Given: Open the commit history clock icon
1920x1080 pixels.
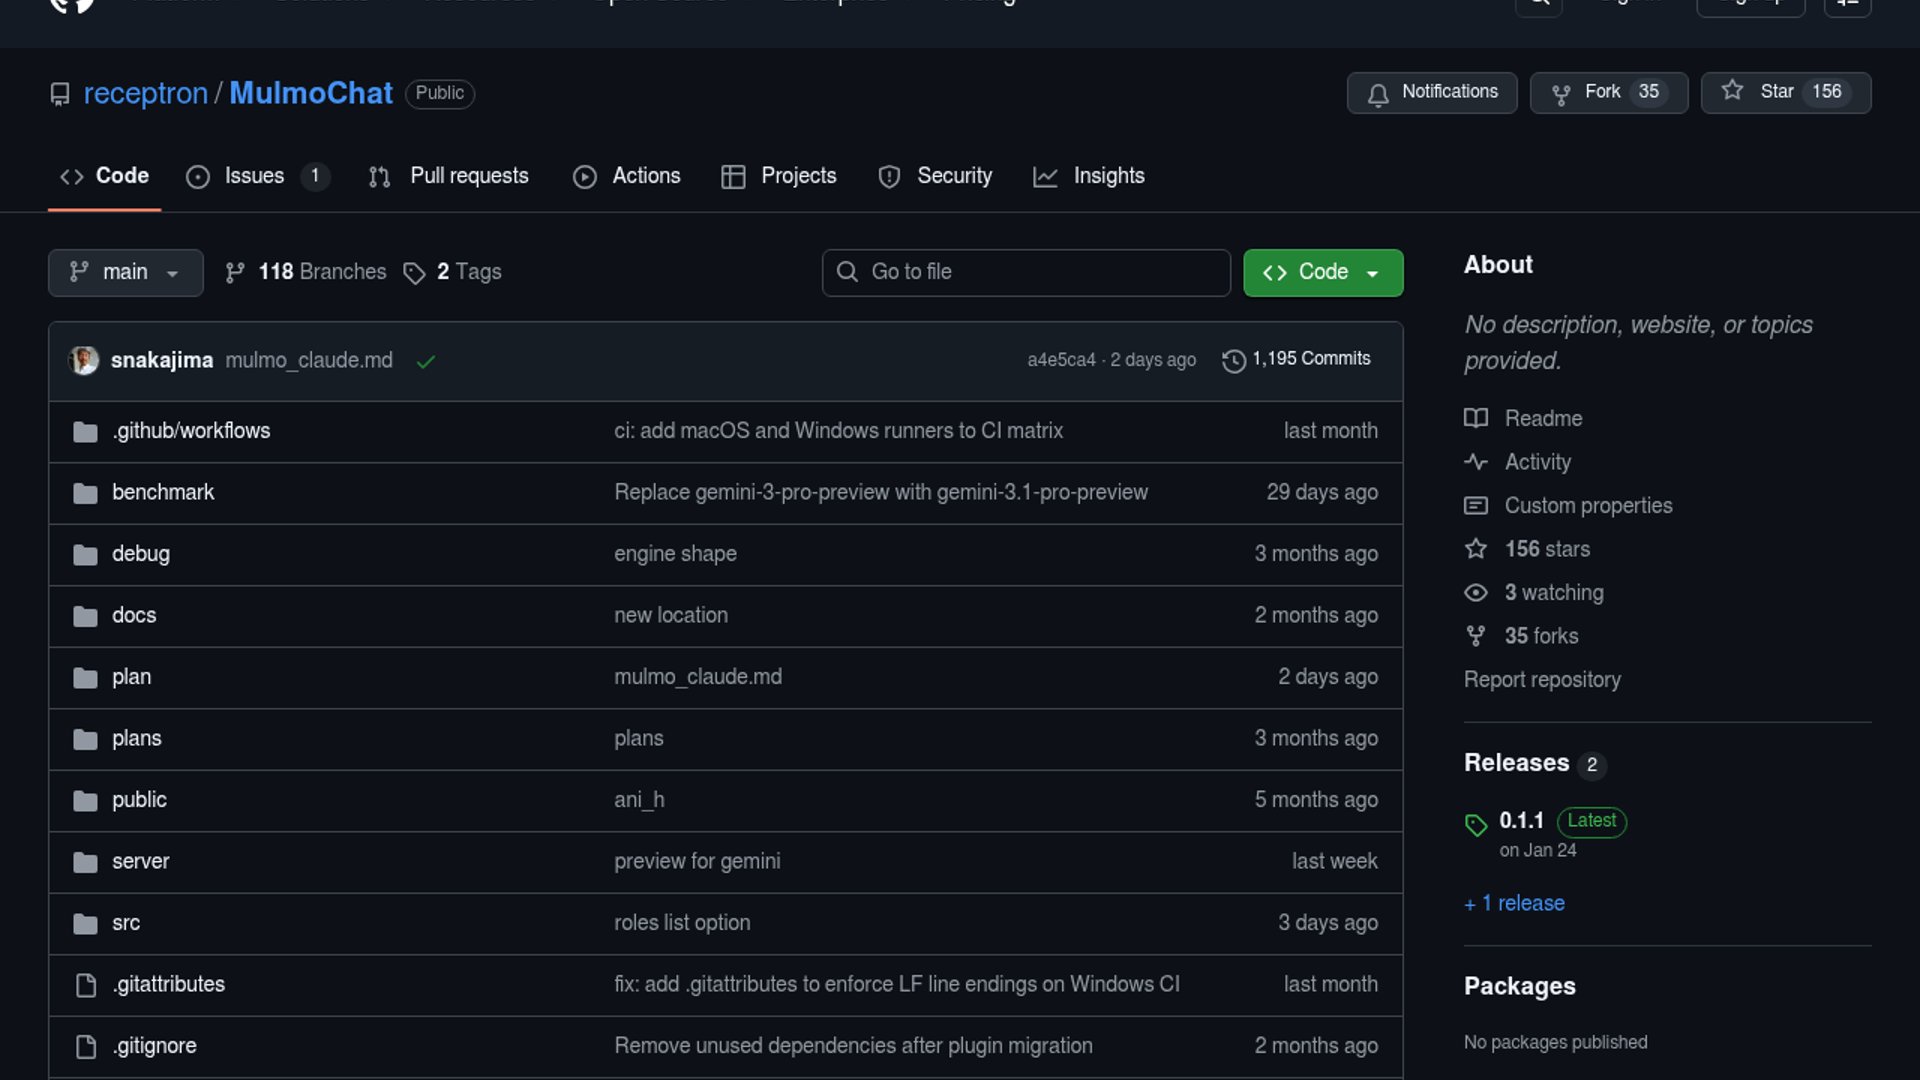Looking at the screenshot, I should click(x=1234, y=360).
